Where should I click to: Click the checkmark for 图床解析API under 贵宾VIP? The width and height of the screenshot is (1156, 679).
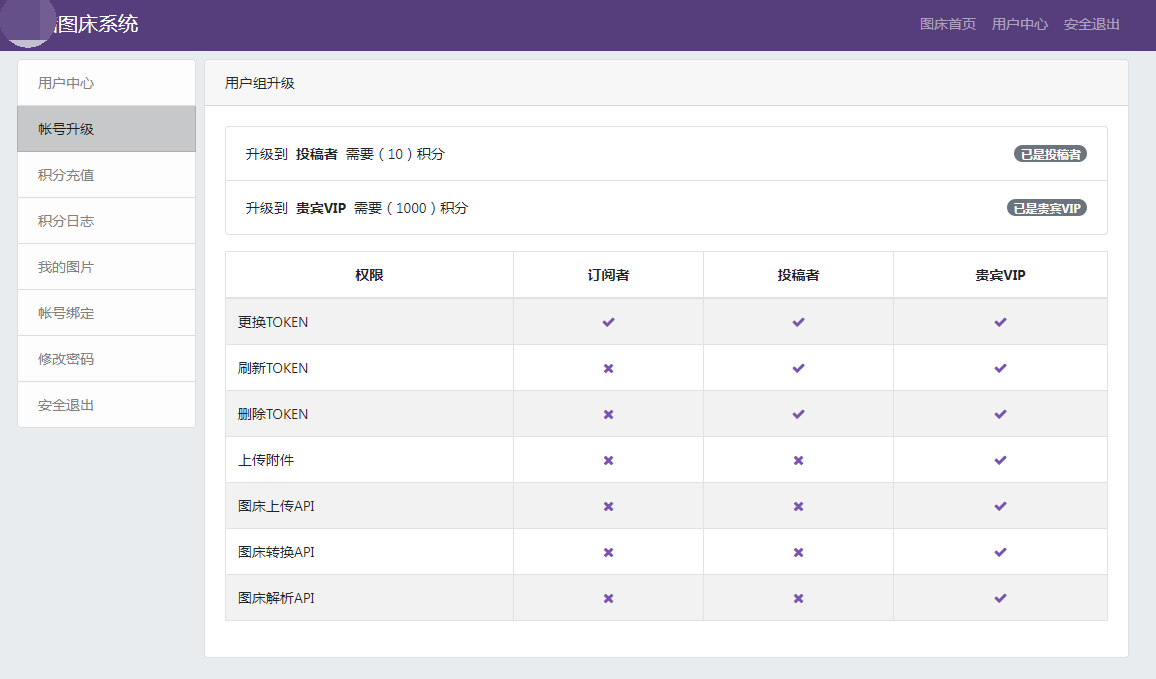pyautogui.click(x=999, y=597)
